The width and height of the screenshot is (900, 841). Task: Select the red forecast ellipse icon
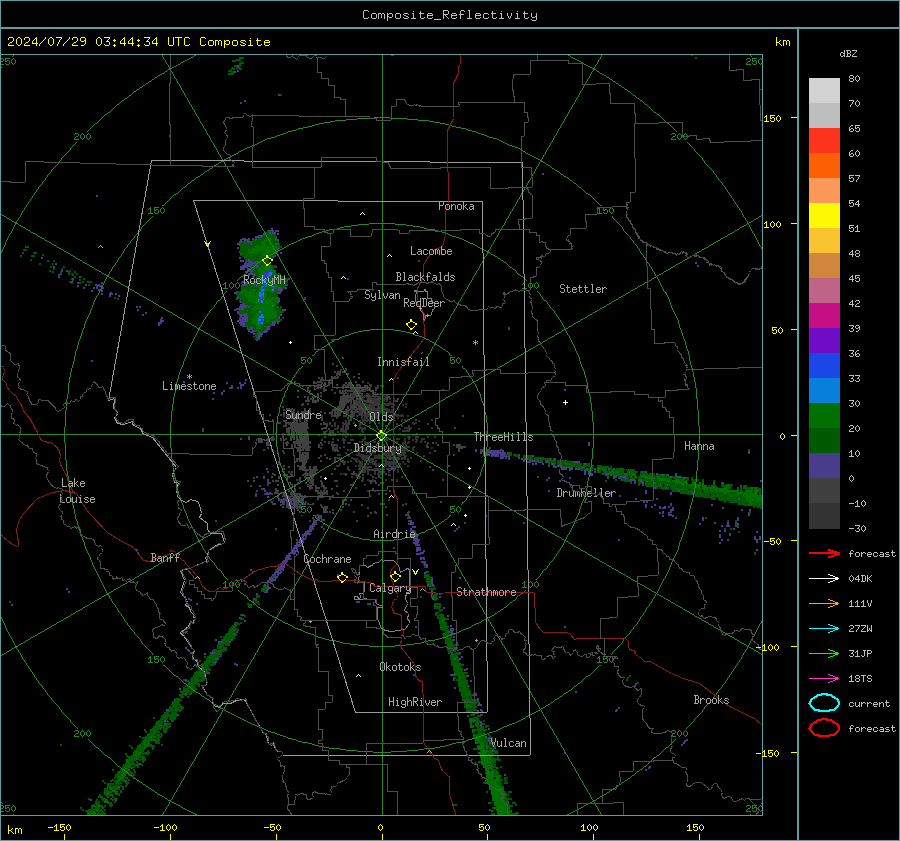coord(824,728)
